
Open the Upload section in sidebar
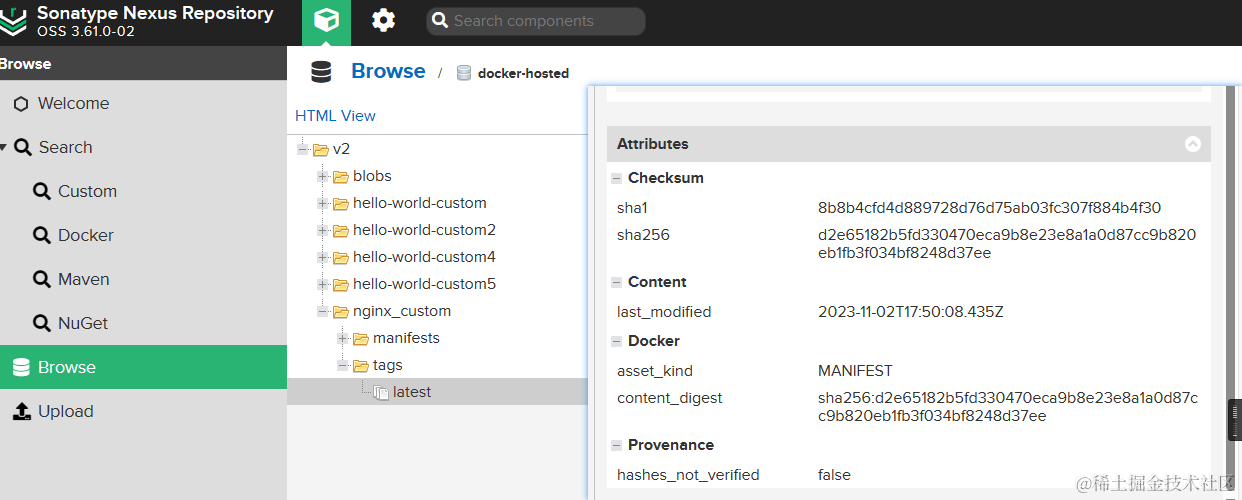coord(143,412)
